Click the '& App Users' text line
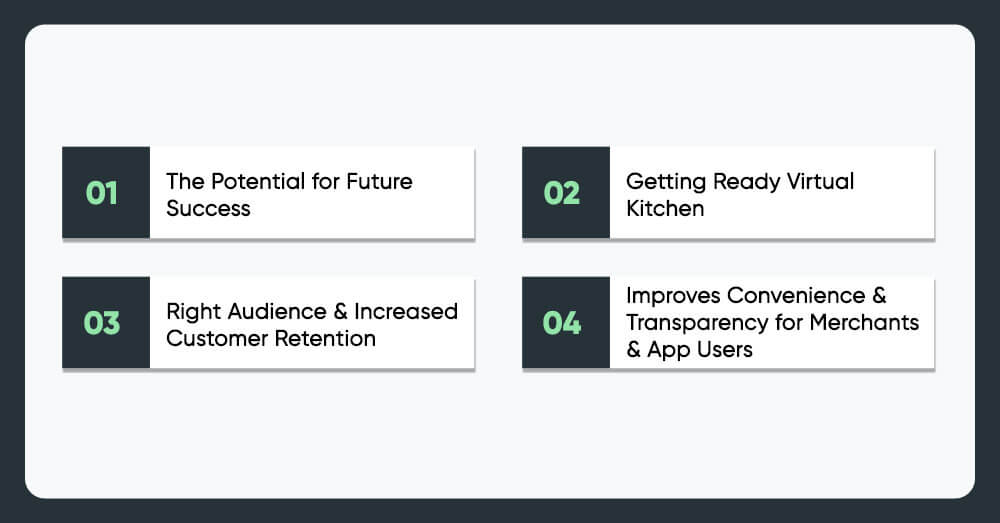 pos(689,350)
